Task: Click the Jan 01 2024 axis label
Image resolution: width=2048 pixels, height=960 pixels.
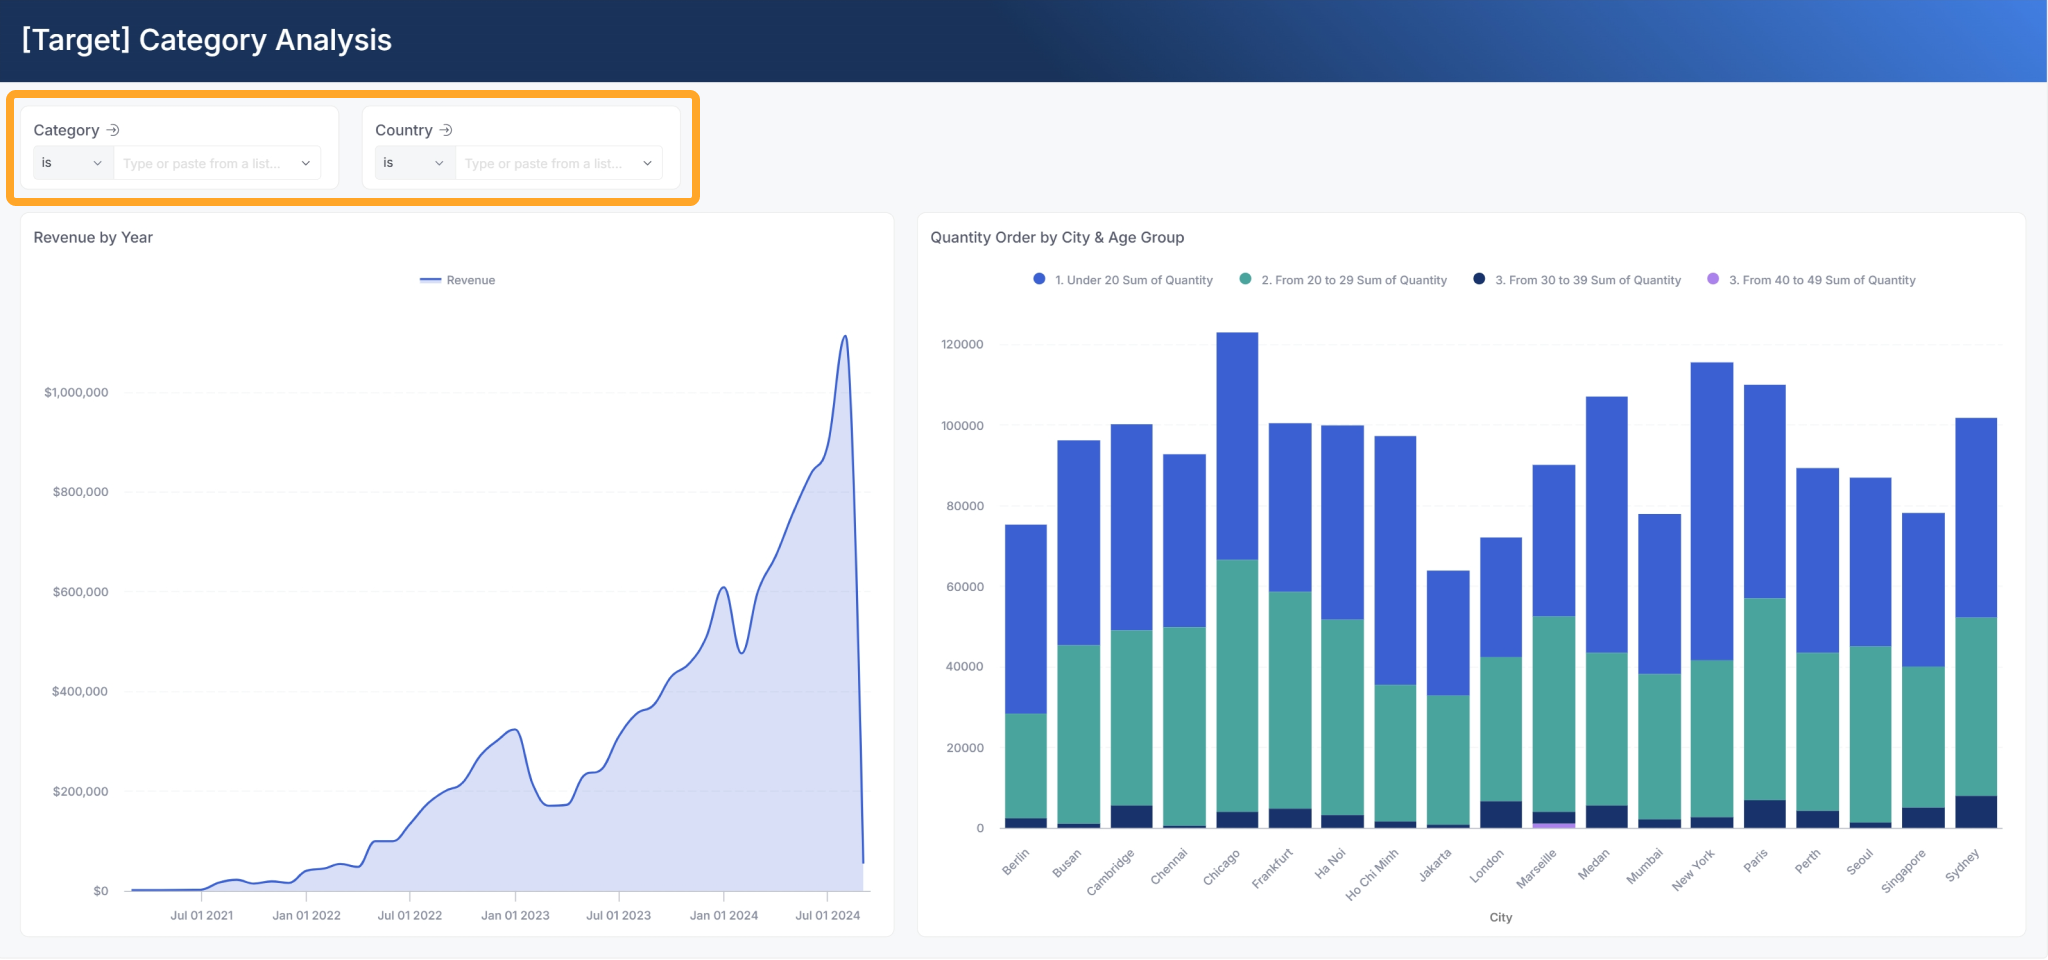Action: 724,915
